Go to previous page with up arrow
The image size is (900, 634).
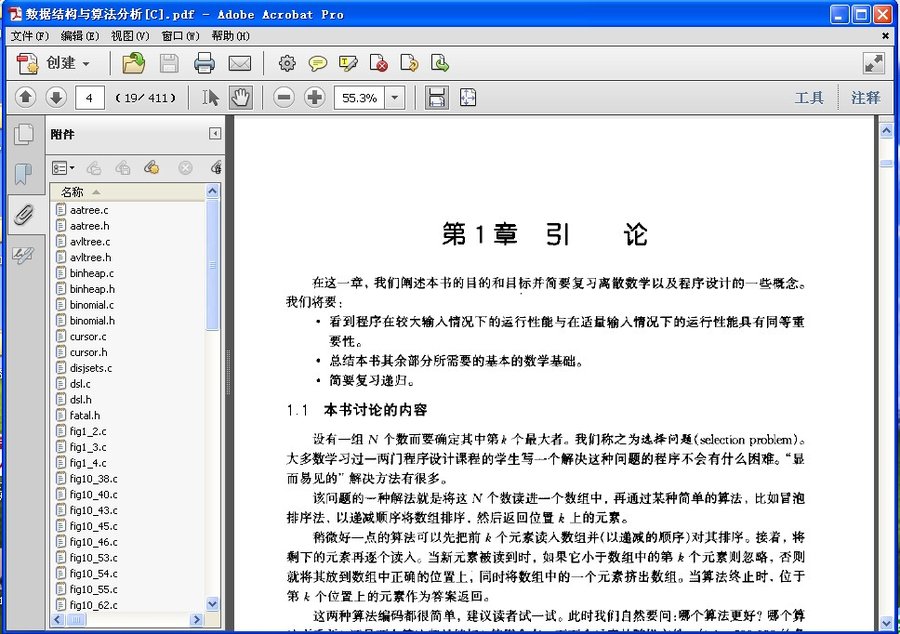(x=26, y=97)
